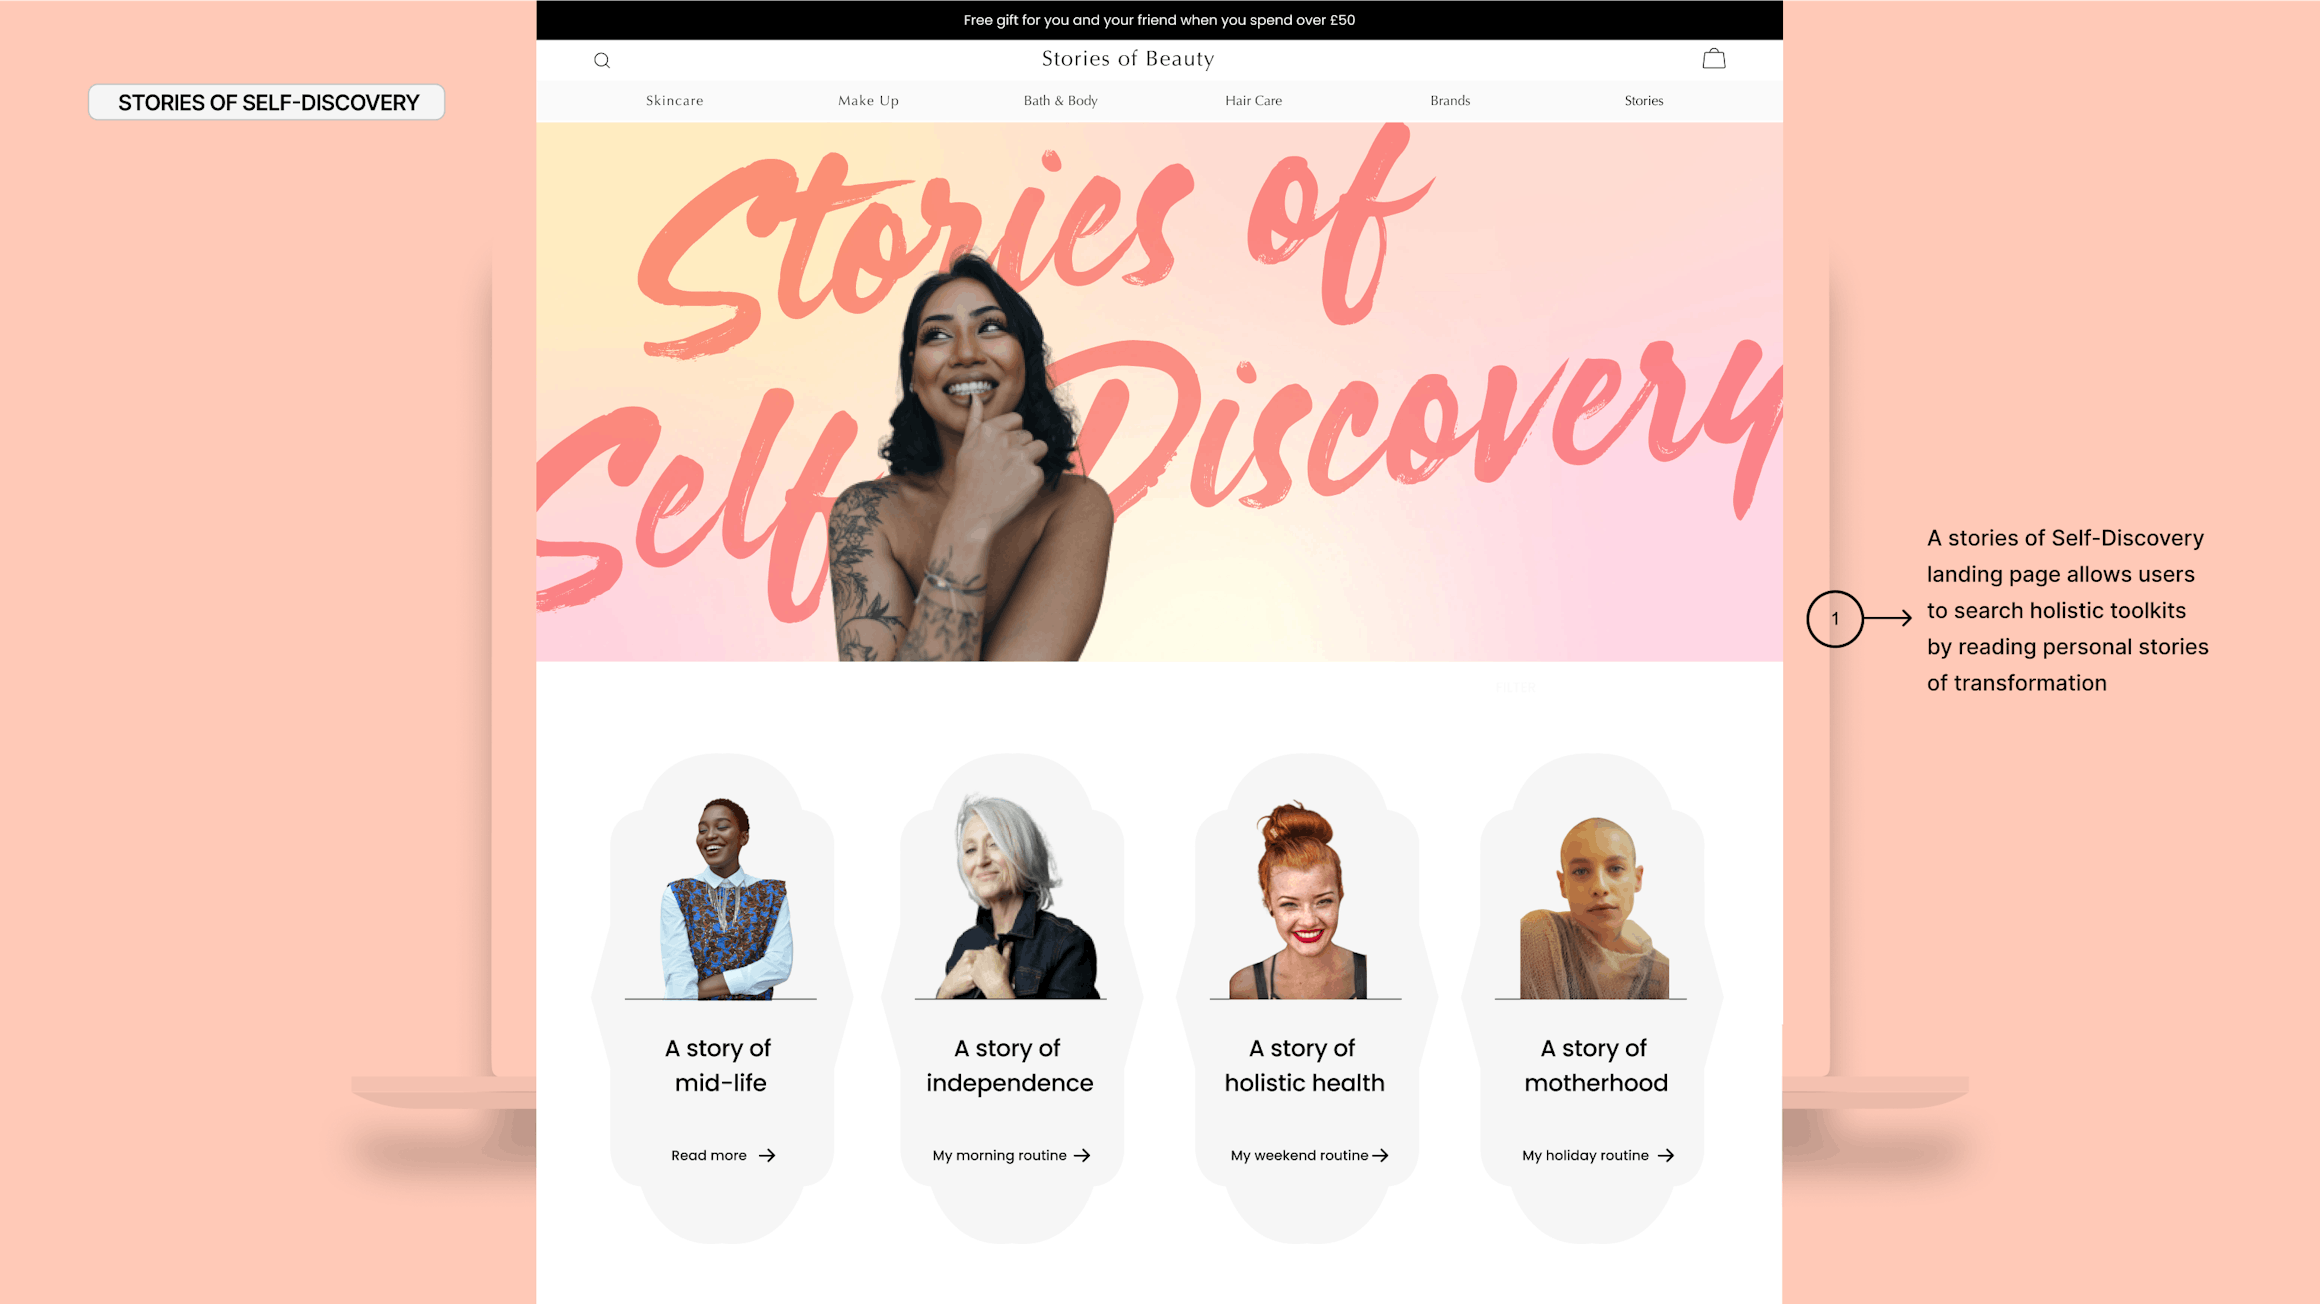The width and height of the screenshot is (2320, 1304).
Task: Click the free gift promo banner
Action: pos(1159,20)
